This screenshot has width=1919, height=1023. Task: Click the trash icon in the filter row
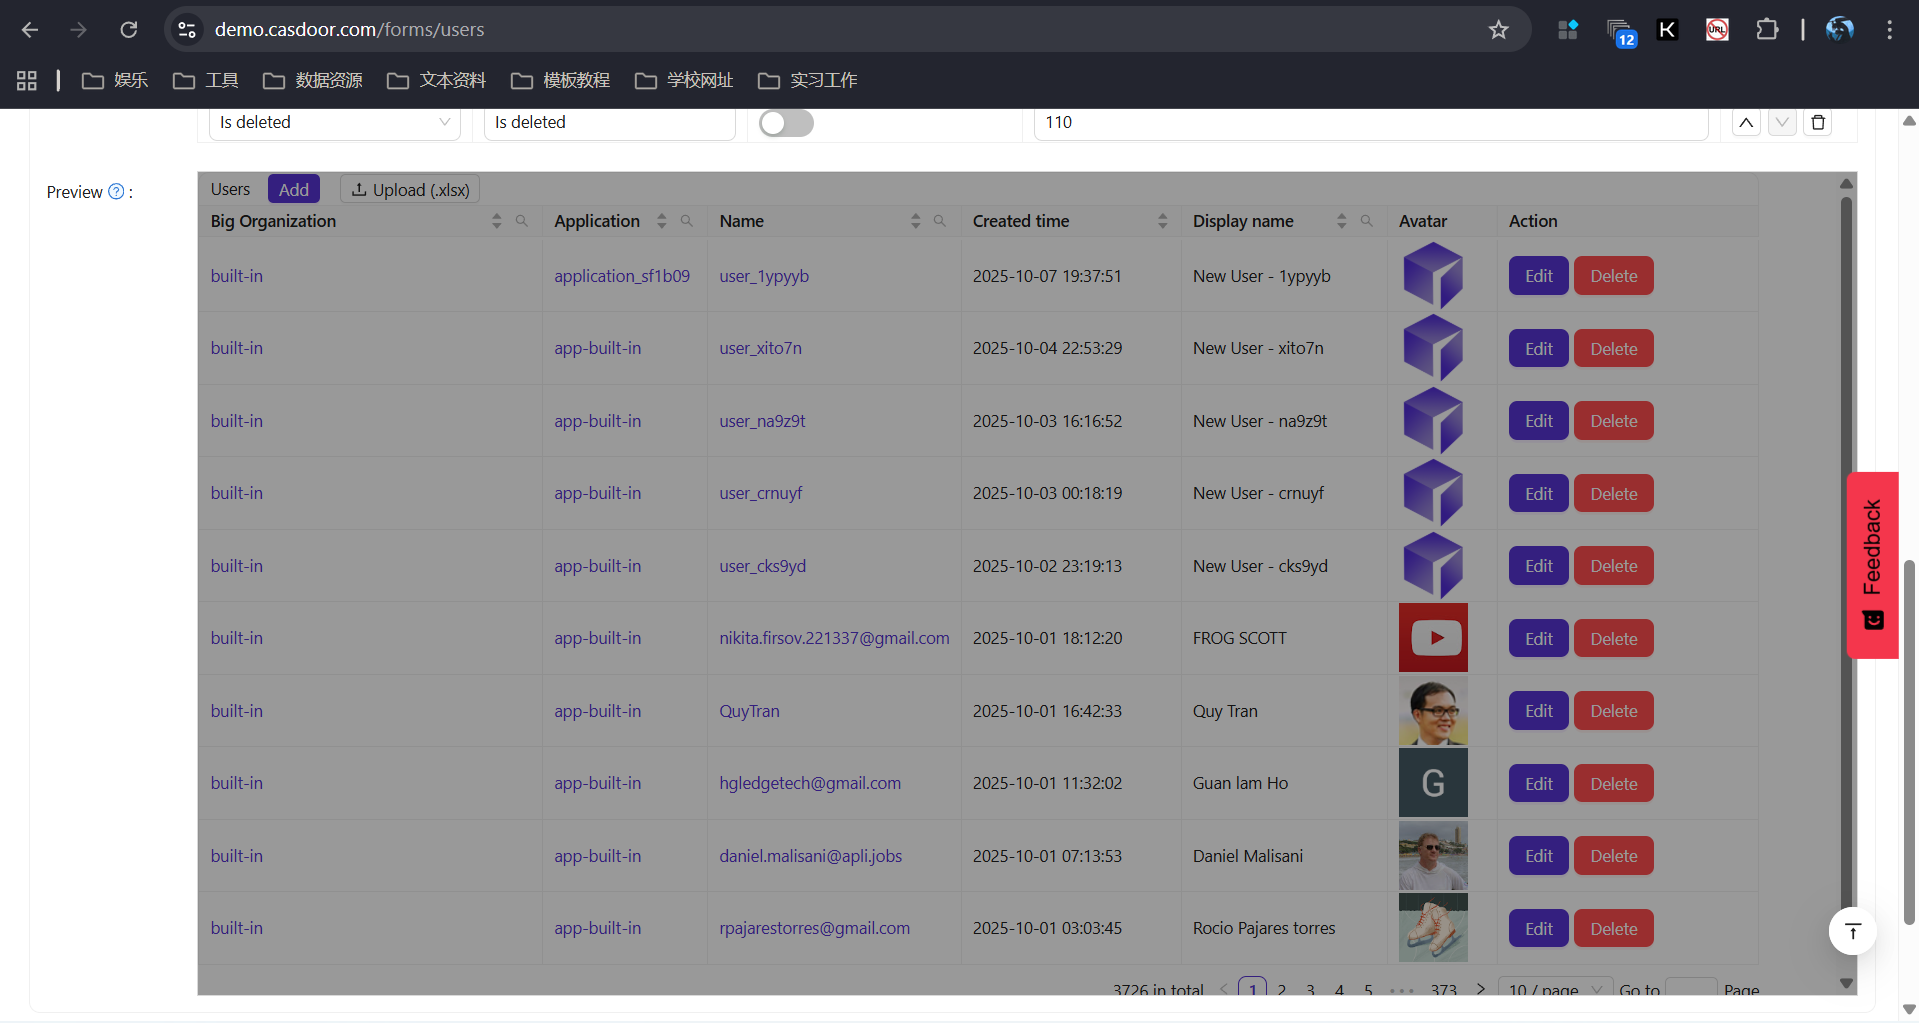pos(1818,122)
